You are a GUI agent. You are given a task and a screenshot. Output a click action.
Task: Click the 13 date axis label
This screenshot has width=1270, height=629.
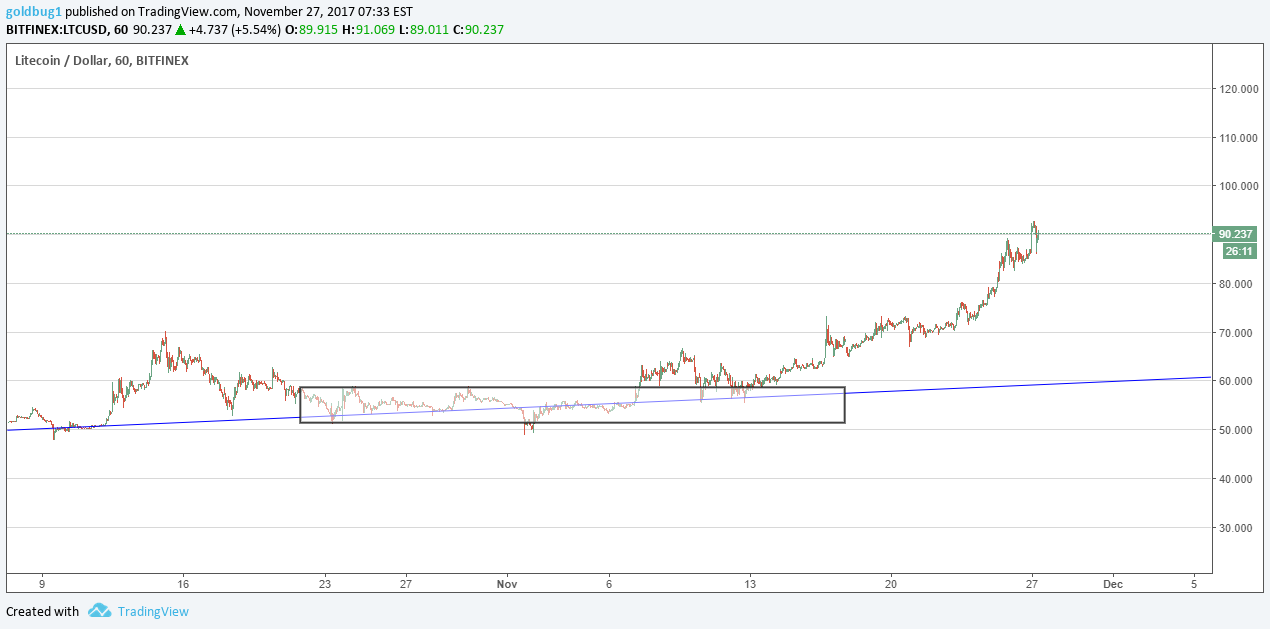[750, 583]
